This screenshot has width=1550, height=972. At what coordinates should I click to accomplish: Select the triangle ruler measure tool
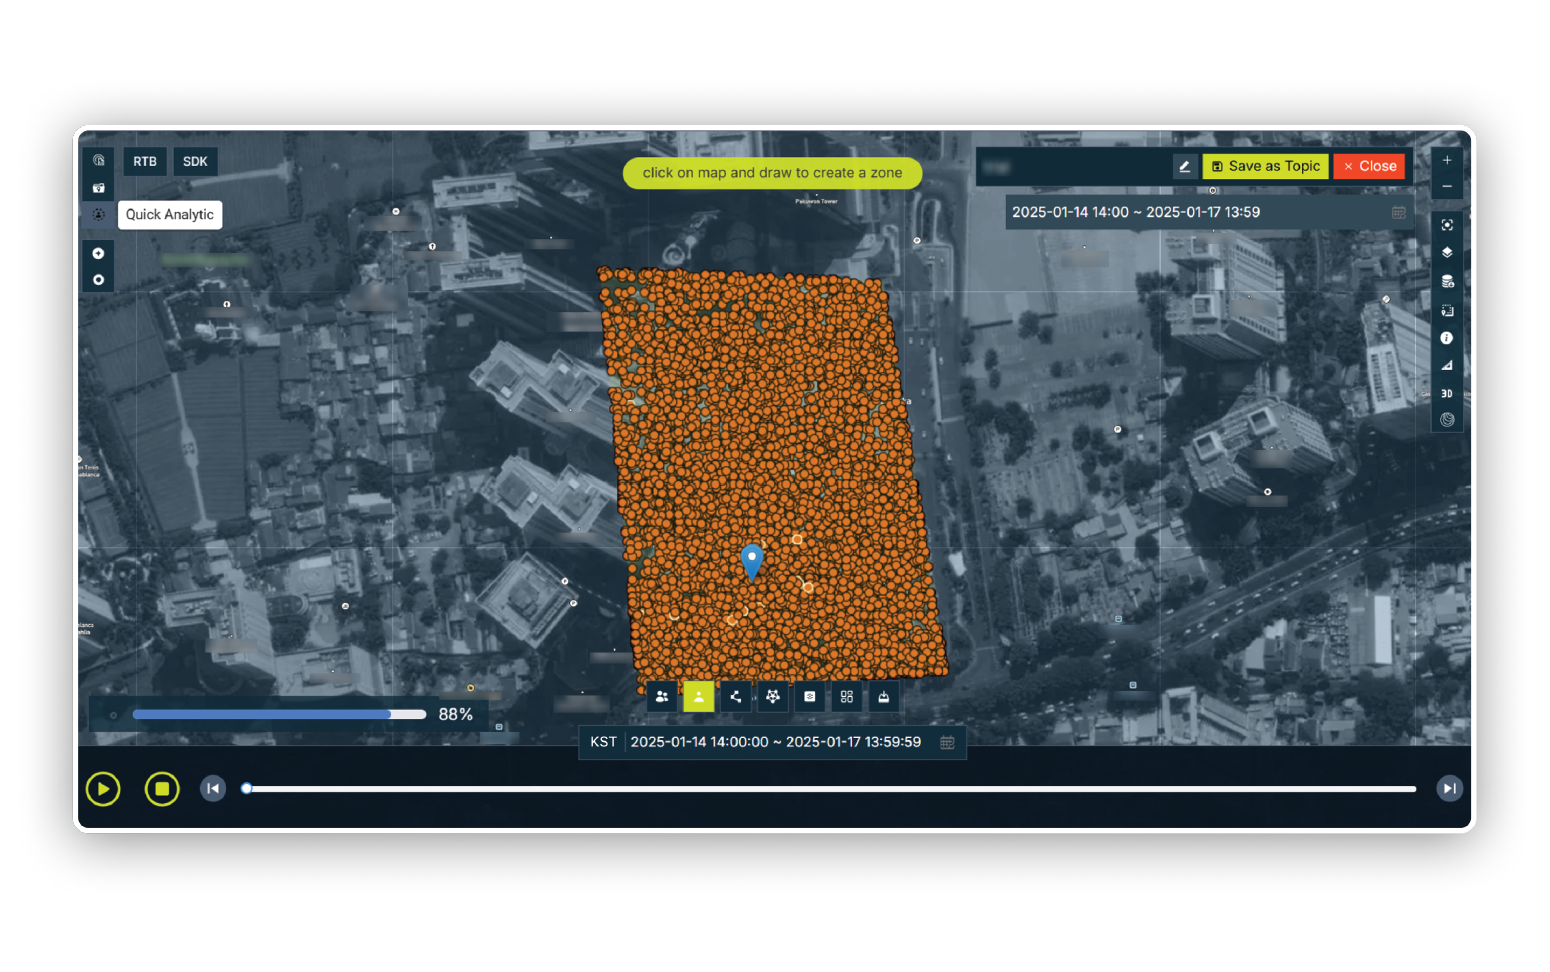pos(1447,365)
